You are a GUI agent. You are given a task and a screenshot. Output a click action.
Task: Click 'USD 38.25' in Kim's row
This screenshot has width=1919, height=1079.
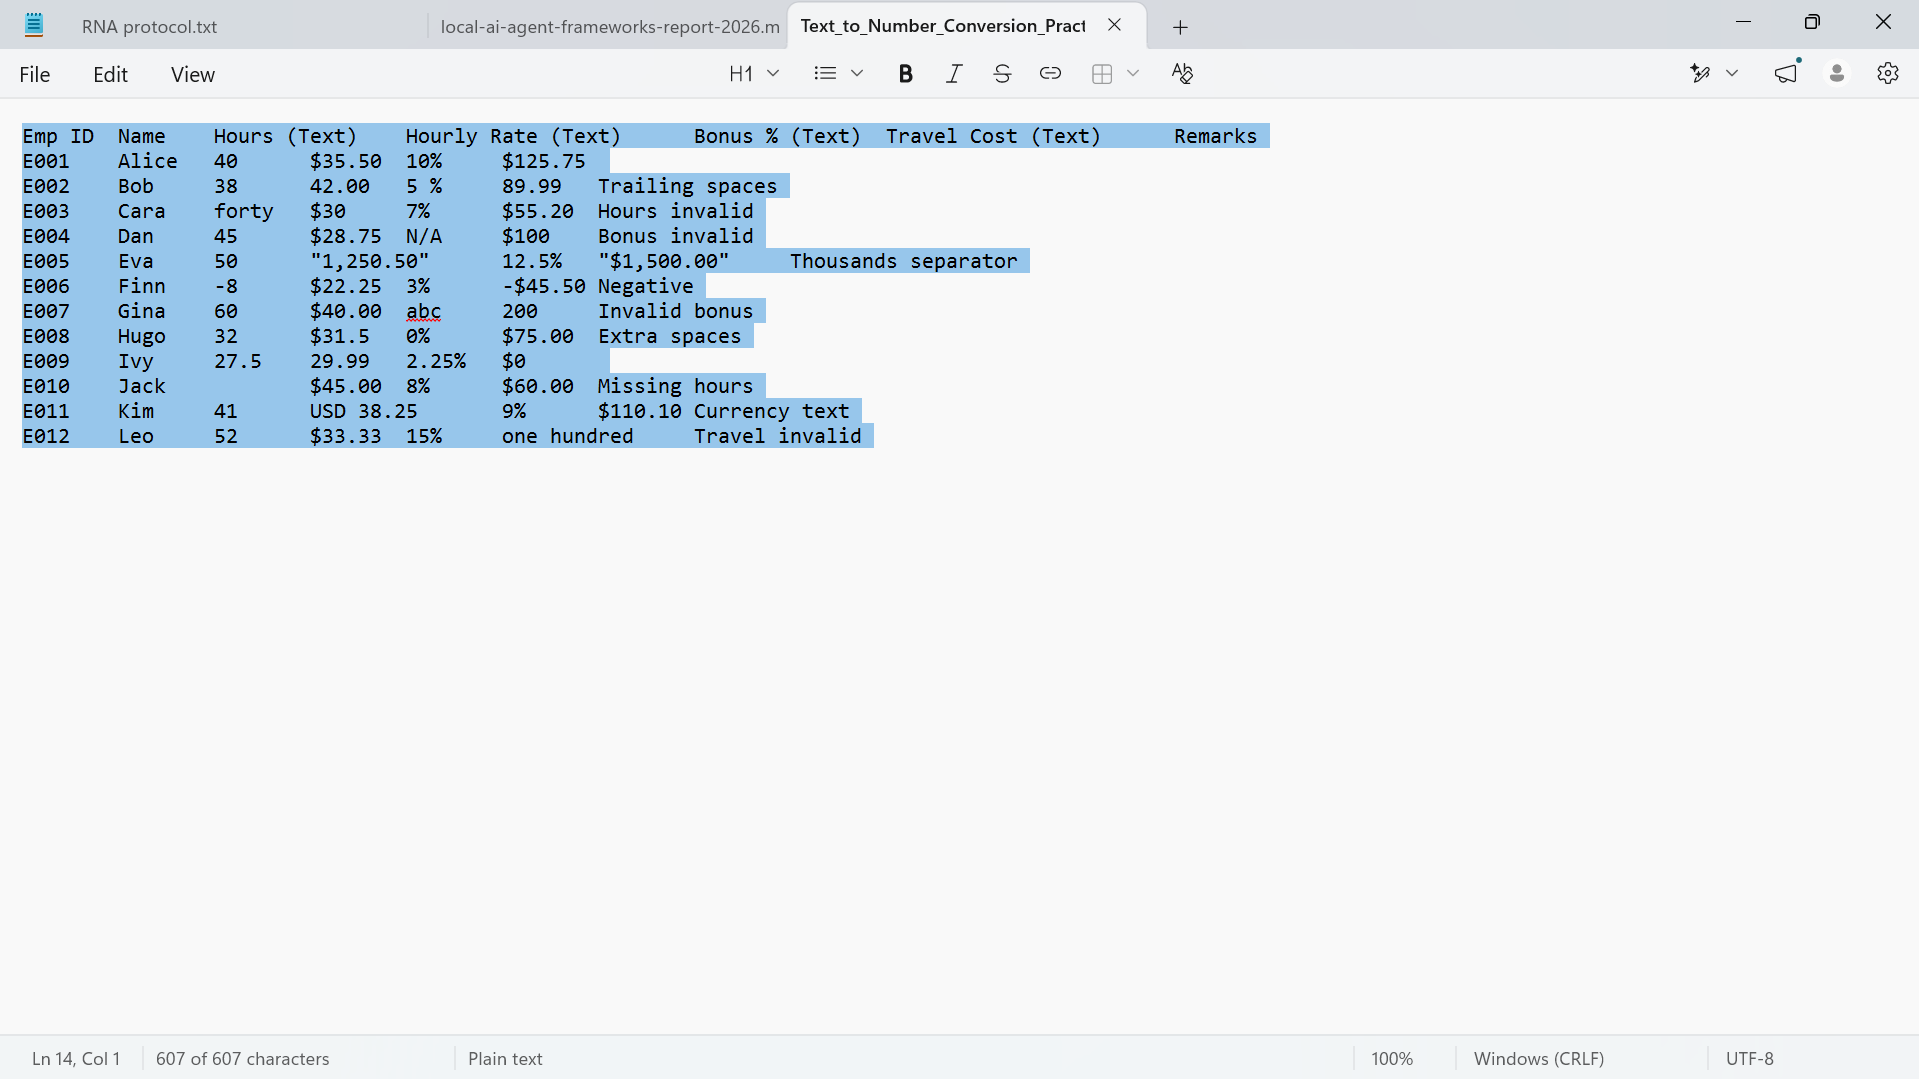[x=363, y=411]
